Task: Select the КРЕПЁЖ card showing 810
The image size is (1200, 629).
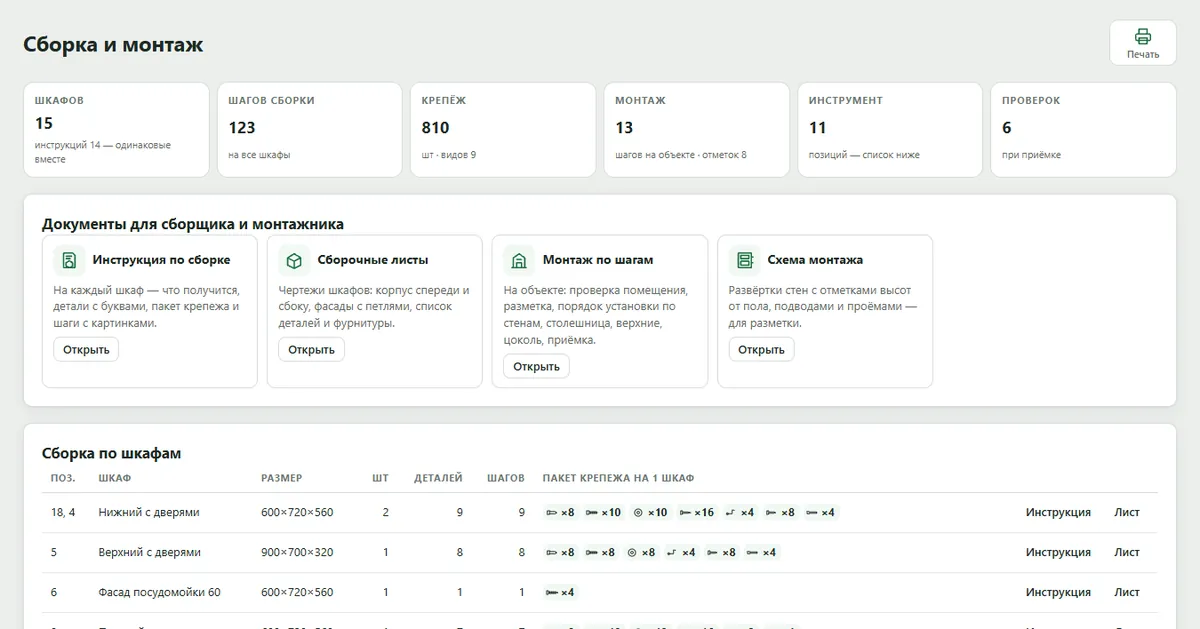Action: (x=503, y=130)
